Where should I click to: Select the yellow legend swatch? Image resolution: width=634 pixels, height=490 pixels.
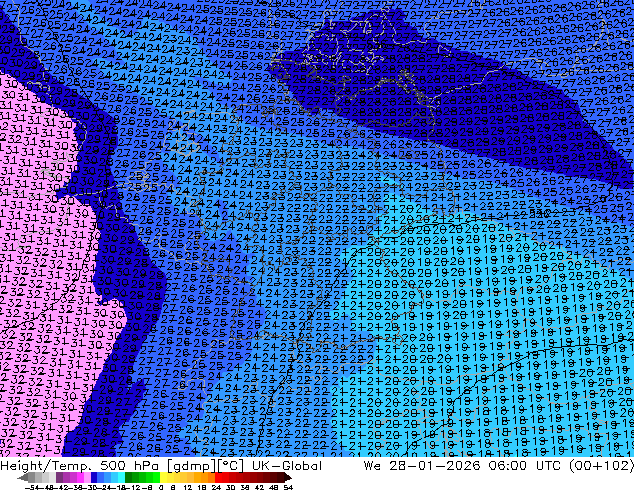click(x=163, y=477)
